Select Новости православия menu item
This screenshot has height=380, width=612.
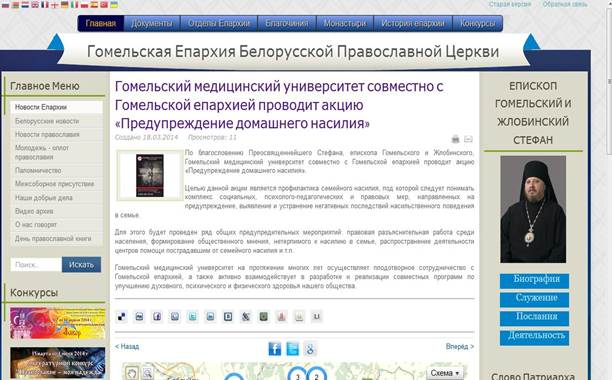click(57, 135)
